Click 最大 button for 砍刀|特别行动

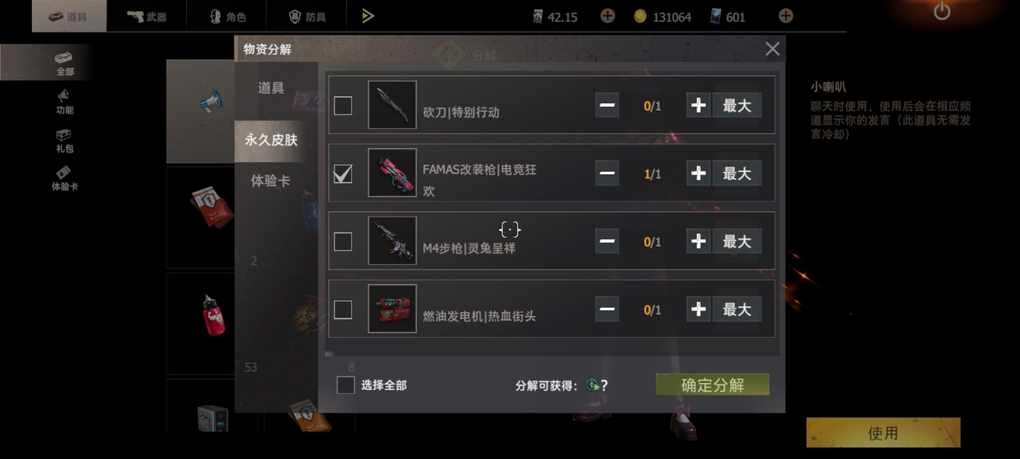click(x=737, y=105)
